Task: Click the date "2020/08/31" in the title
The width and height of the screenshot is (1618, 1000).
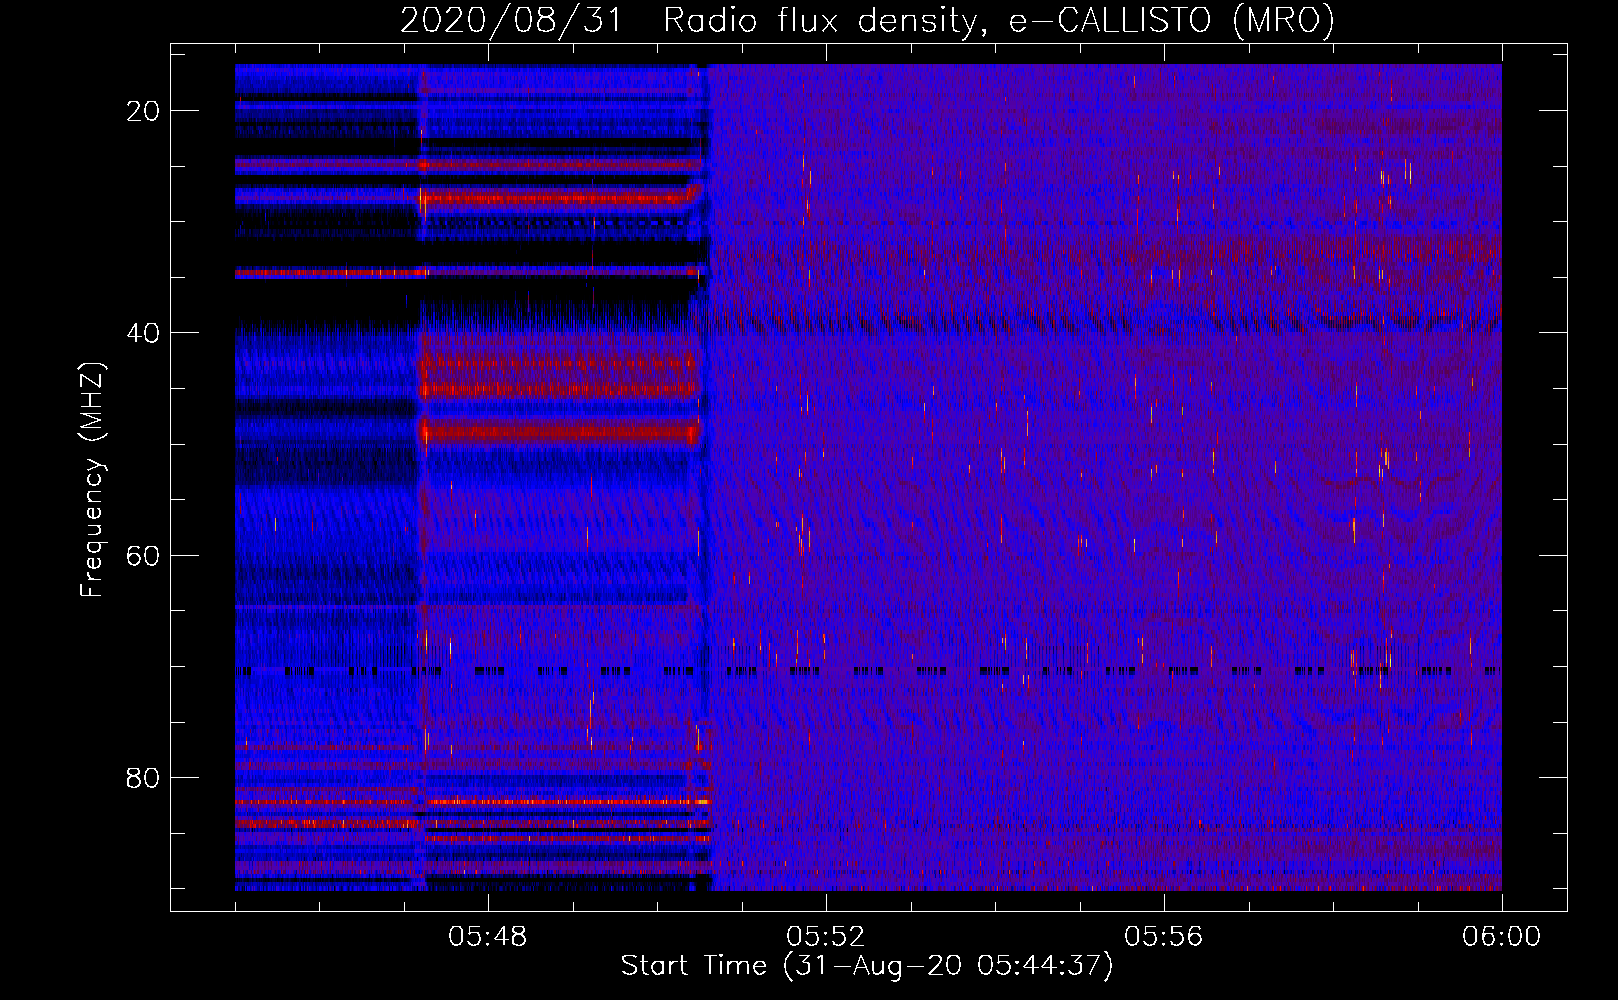Action: (511, 20)
